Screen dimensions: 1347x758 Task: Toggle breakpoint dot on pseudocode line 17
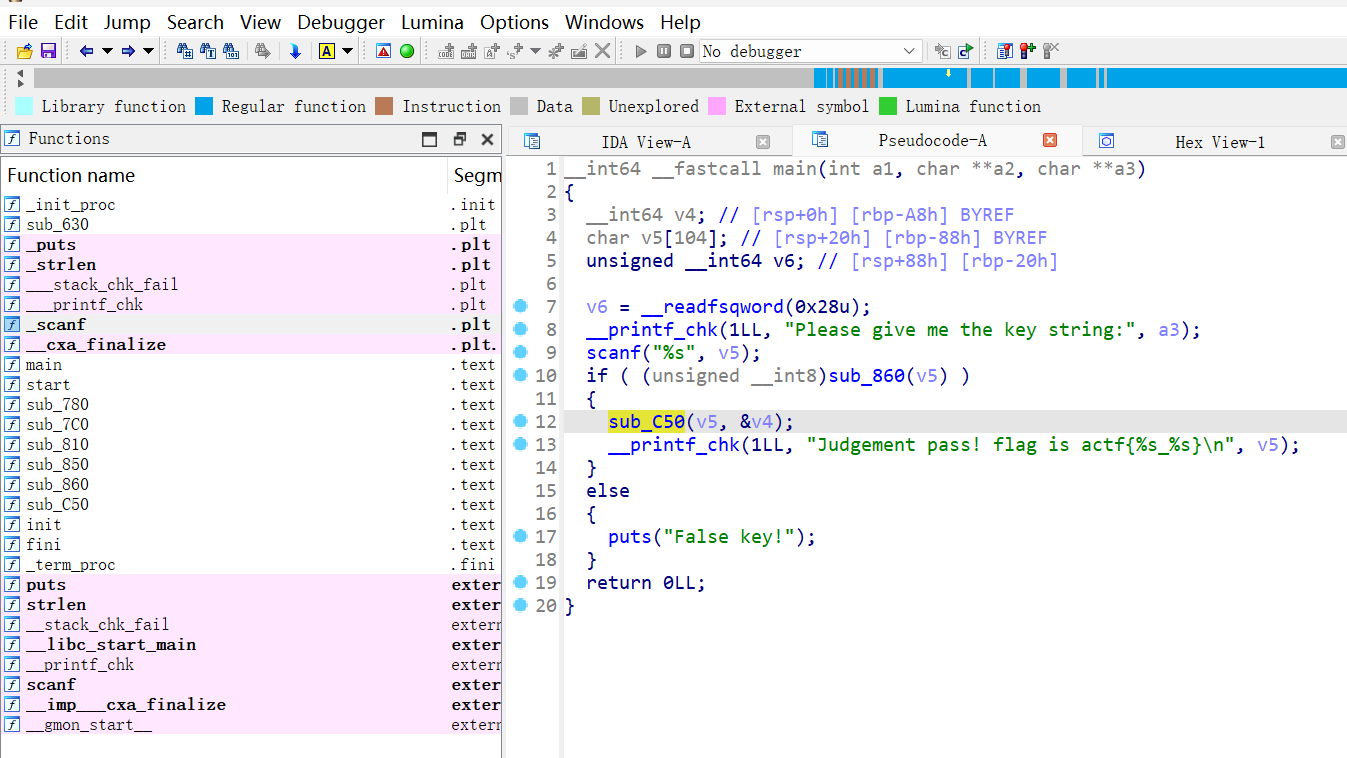(520, 537)
